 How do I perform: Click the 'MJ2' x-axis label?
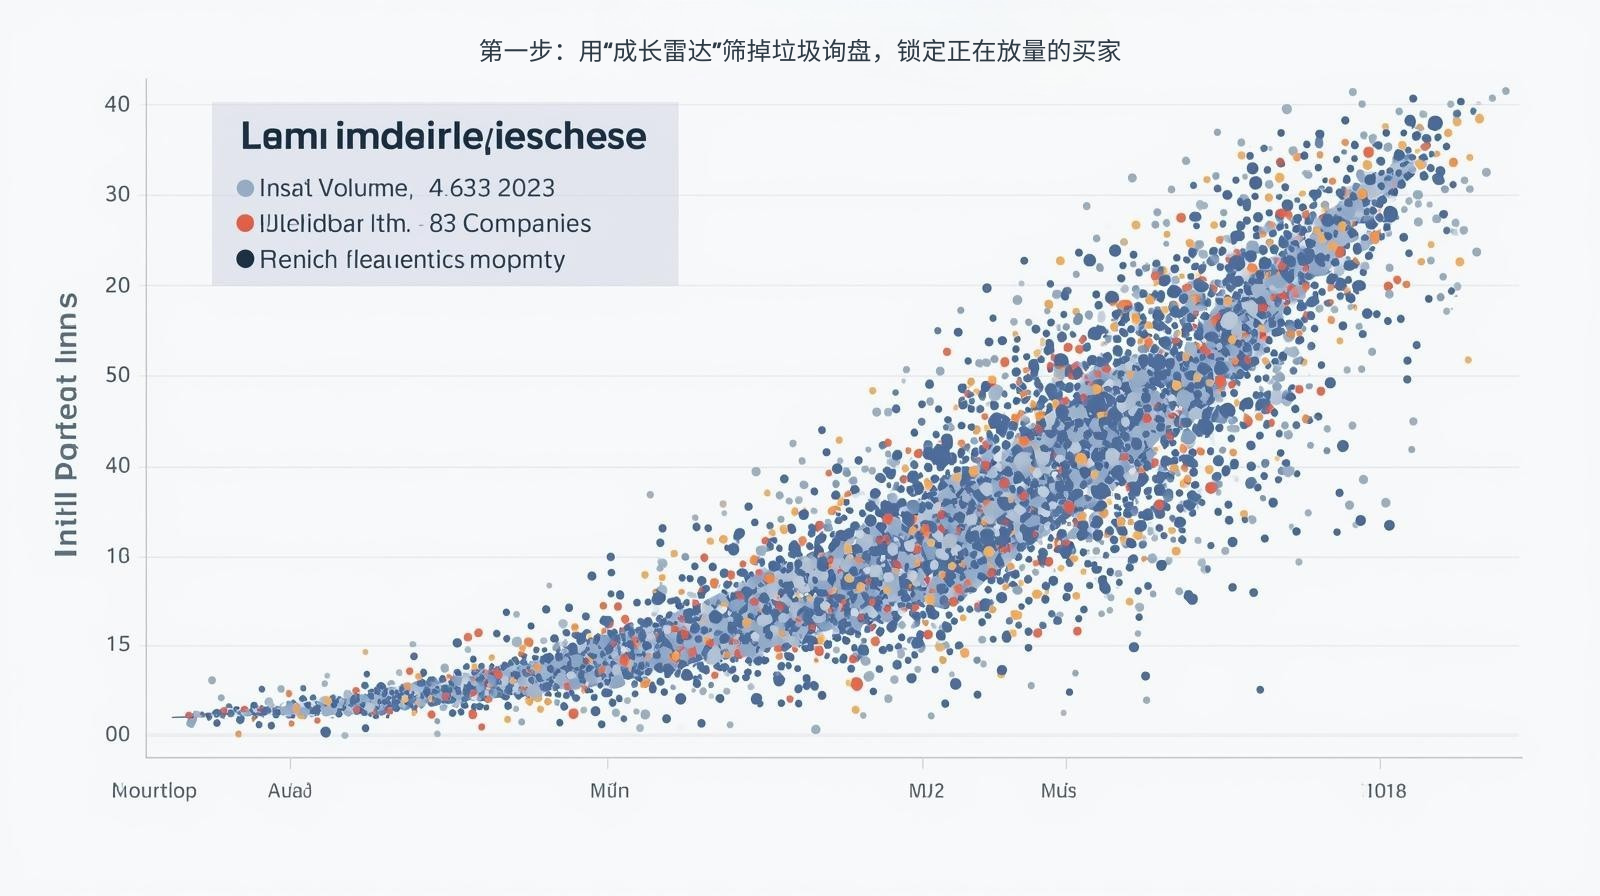(926, 790)
